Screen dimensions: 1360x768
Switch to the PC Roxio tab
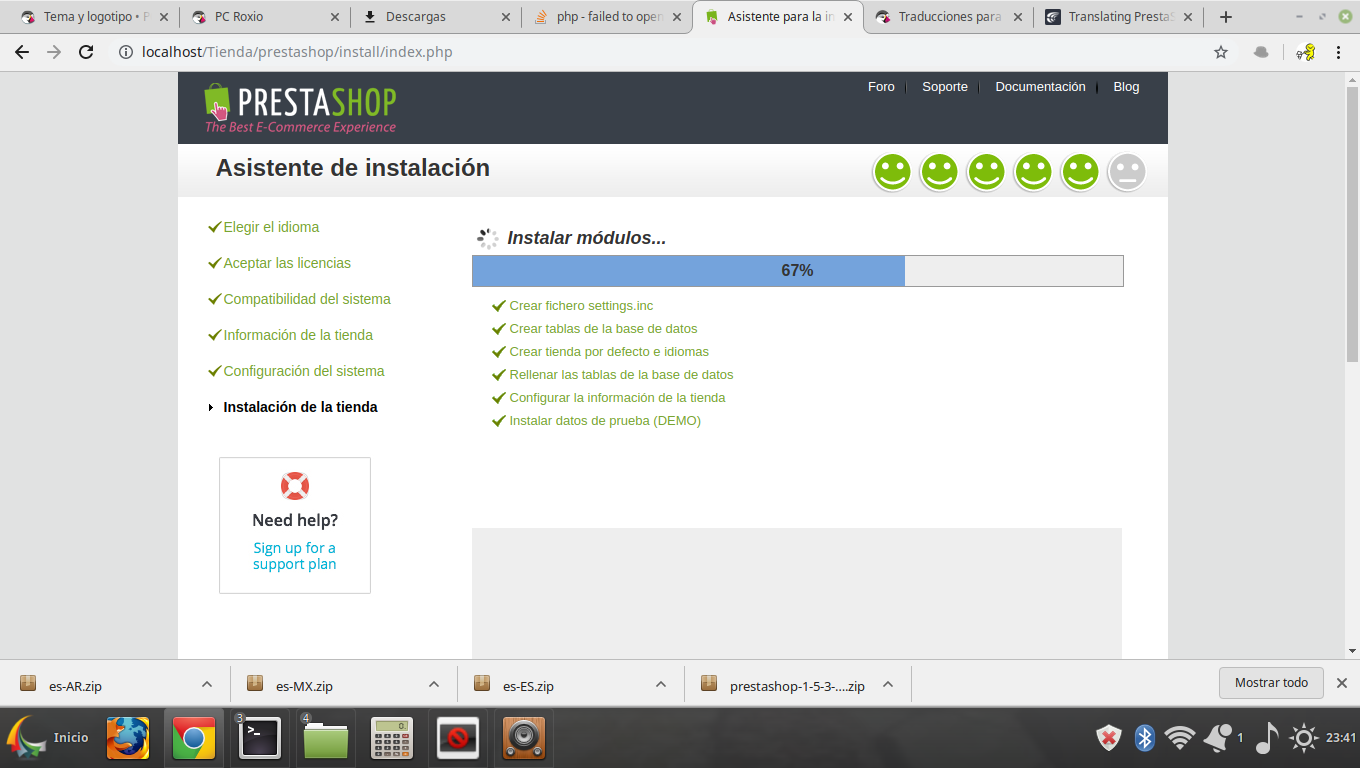265,17
